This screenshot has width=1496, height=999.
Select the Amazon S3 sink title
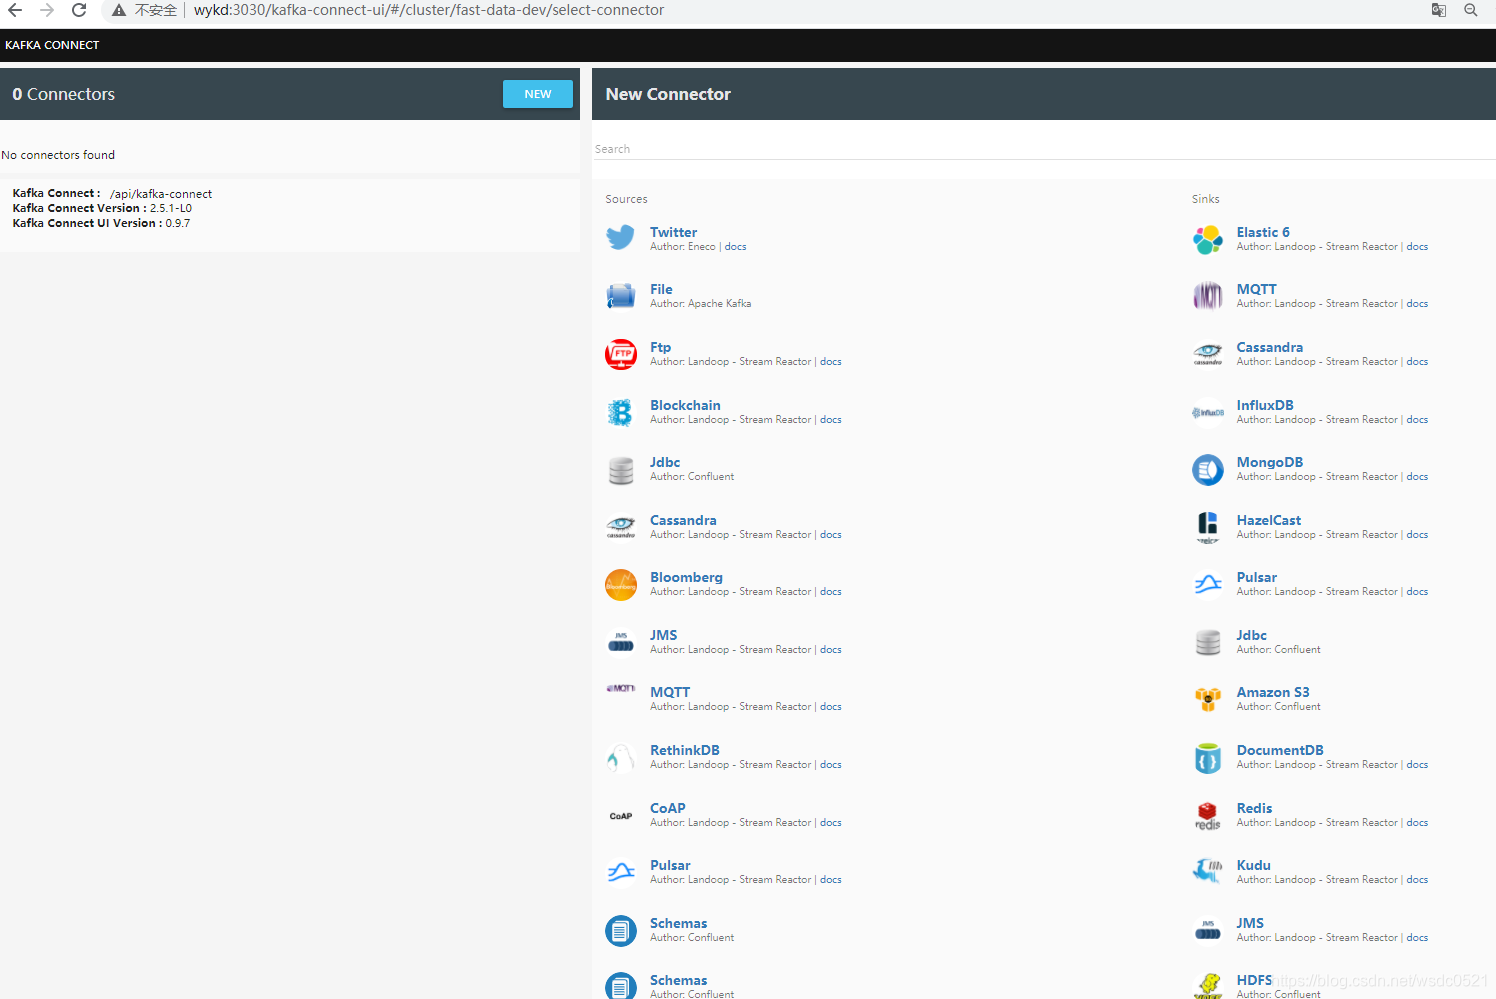coord(1273,692)
